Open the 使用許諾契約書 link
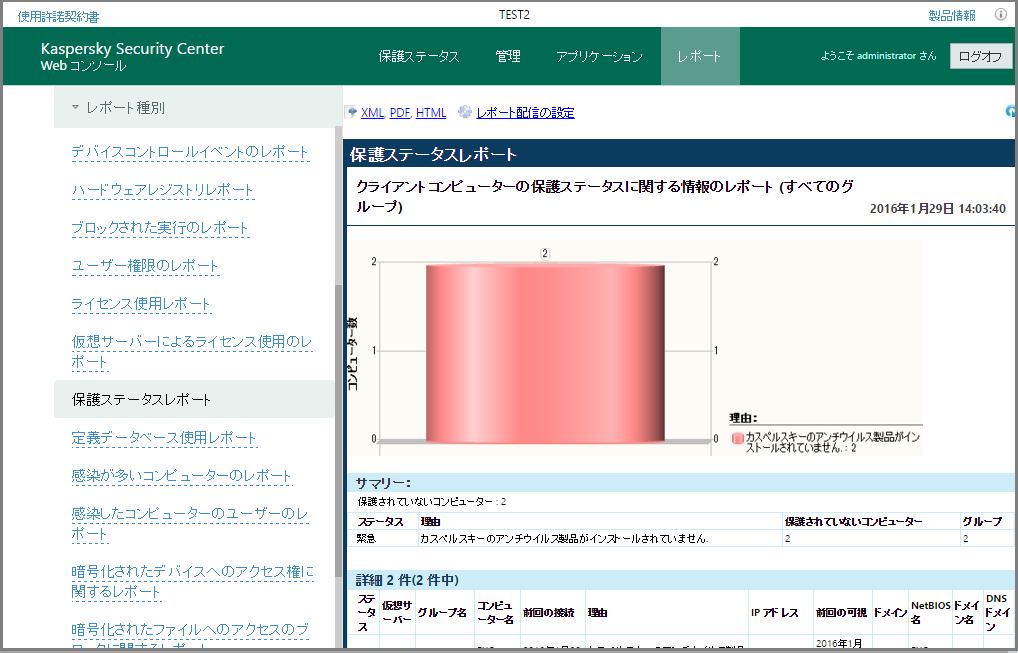The image size is (1018, 653). (58, 16)
